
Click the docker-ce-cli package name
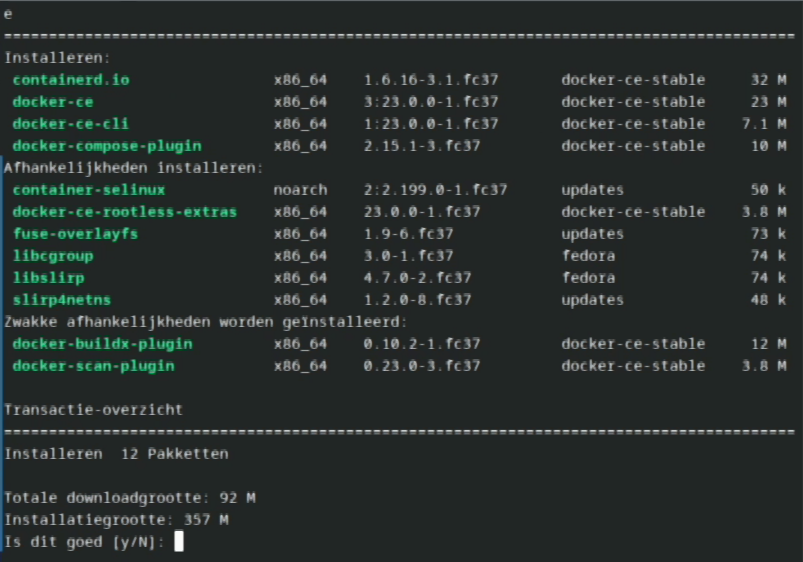point(71,124)
